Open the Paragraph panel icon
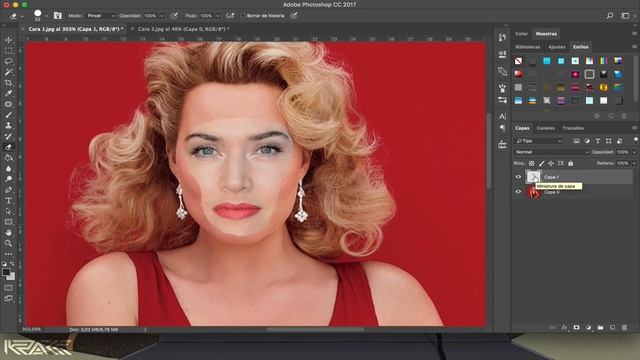The height and width of the screenshot is (360, 640). [502, 128]
